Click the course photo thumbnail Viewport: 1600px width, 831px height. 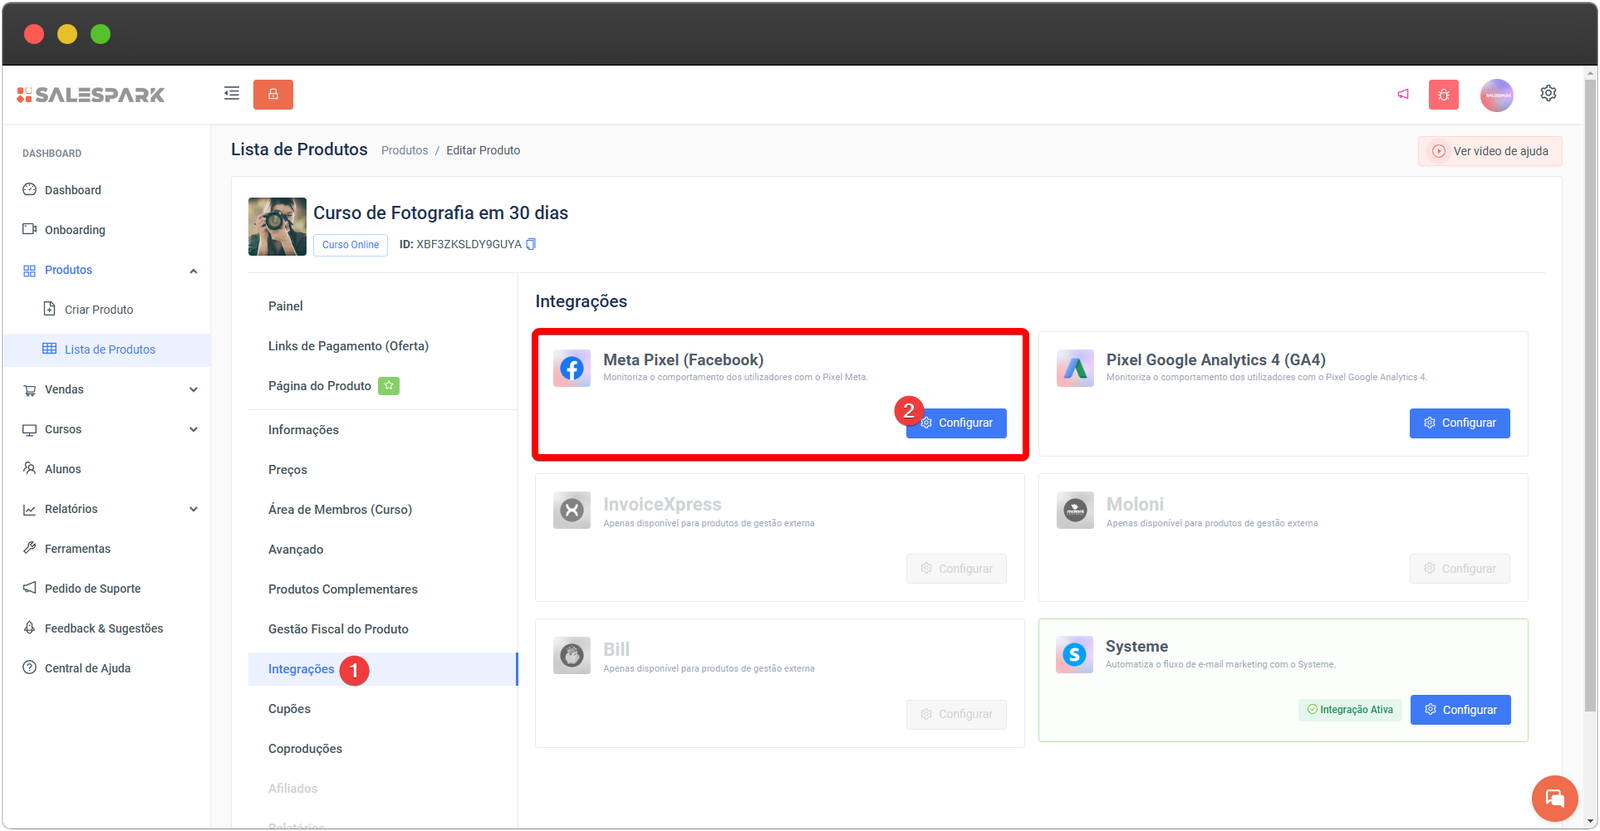[277, 227]
